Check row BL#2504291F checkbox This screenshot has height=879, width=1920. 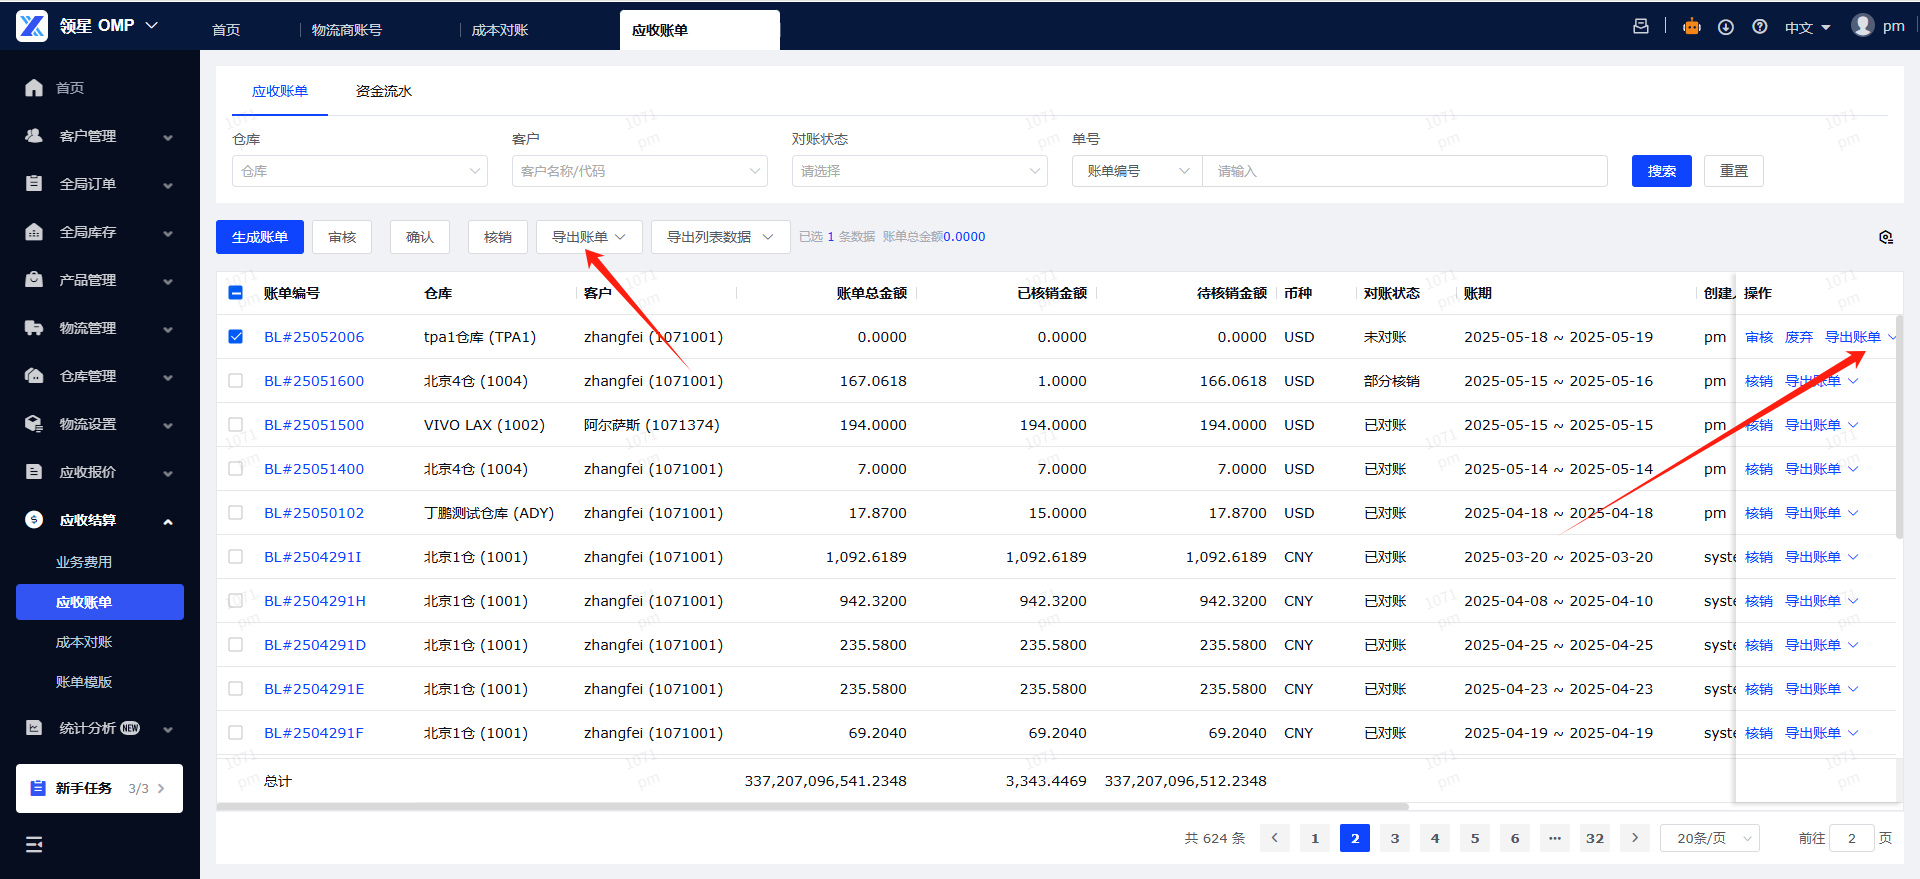[x=236, y=733]
